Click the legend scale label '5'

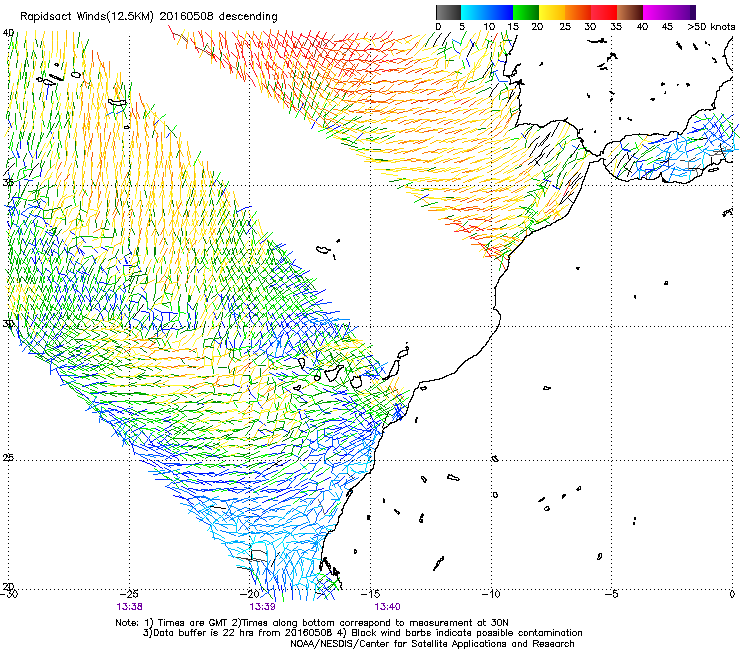pyautogui.click(x=462, y=26)
